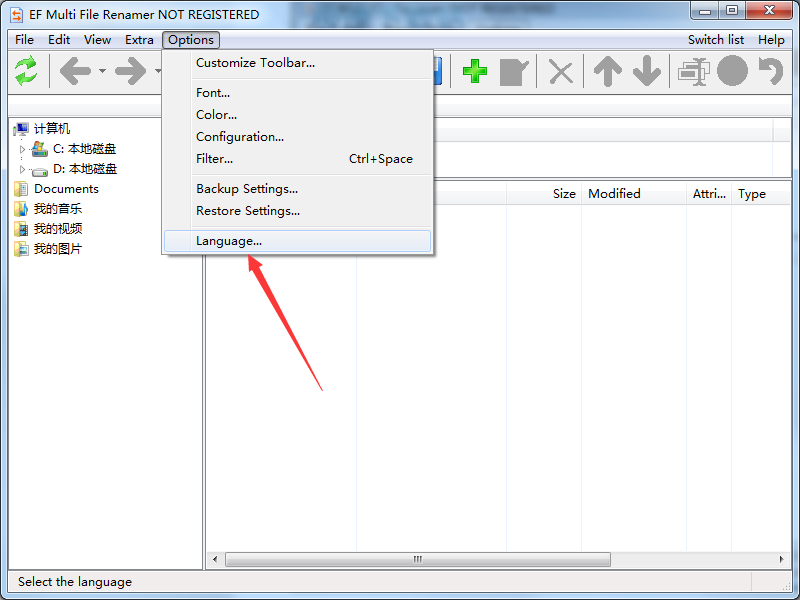Screen dimensions: 800x600
Task: Select Language... from the Options menu
Action: 229,241
